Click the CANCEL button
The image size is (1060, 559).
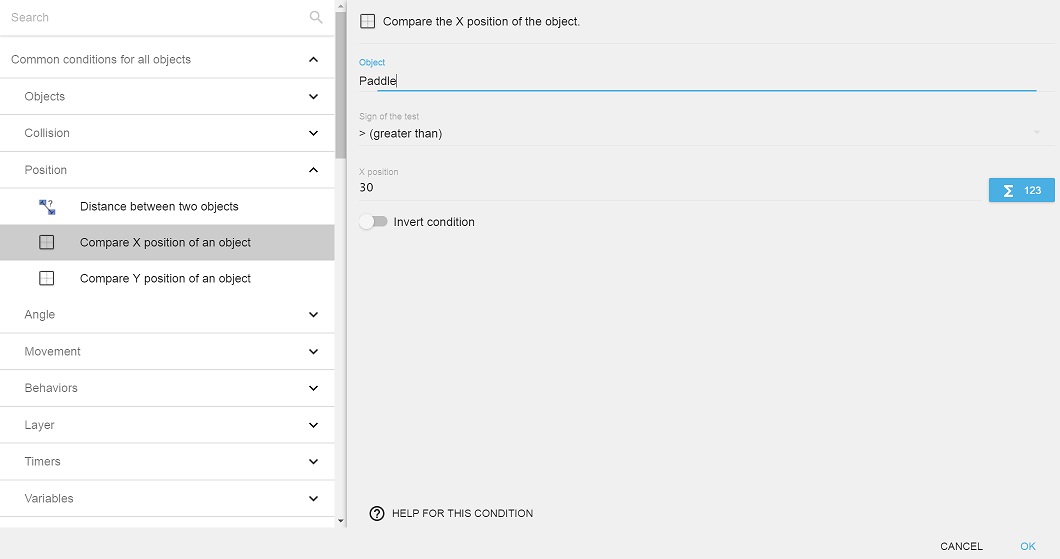(x=961, y=546)
